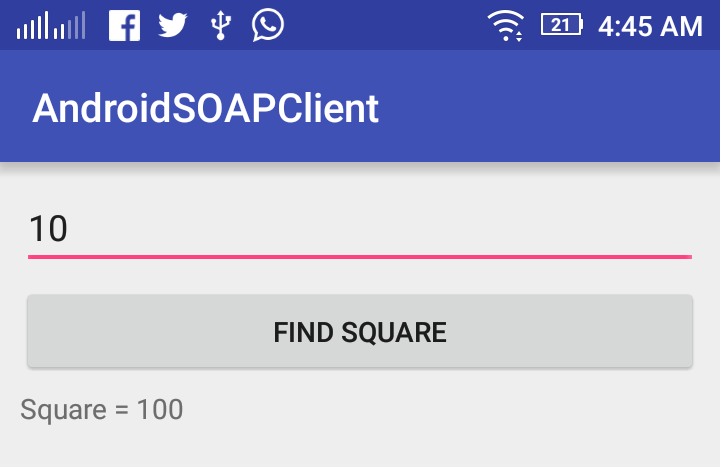720x467 pixels.
Task: Tap the Wi-Fi data activity arrows
Action: pyautogui.click(x=519, y=36)
